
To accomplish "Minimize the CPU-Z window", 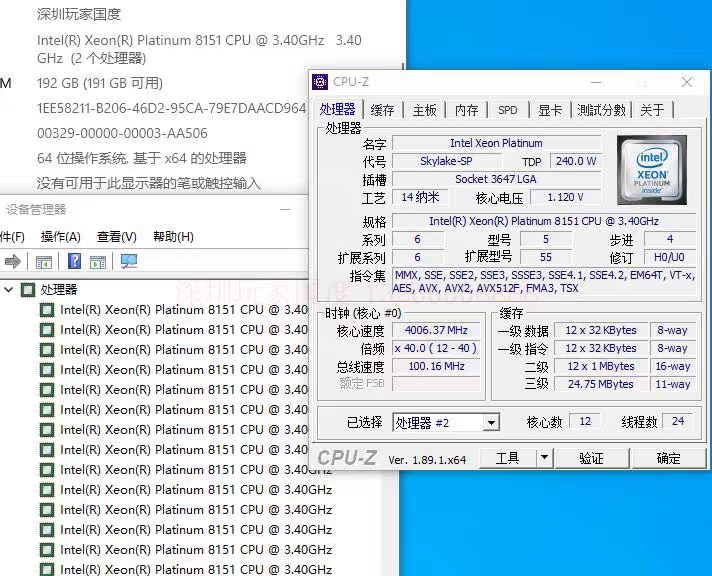I will (x=596, y=83).
